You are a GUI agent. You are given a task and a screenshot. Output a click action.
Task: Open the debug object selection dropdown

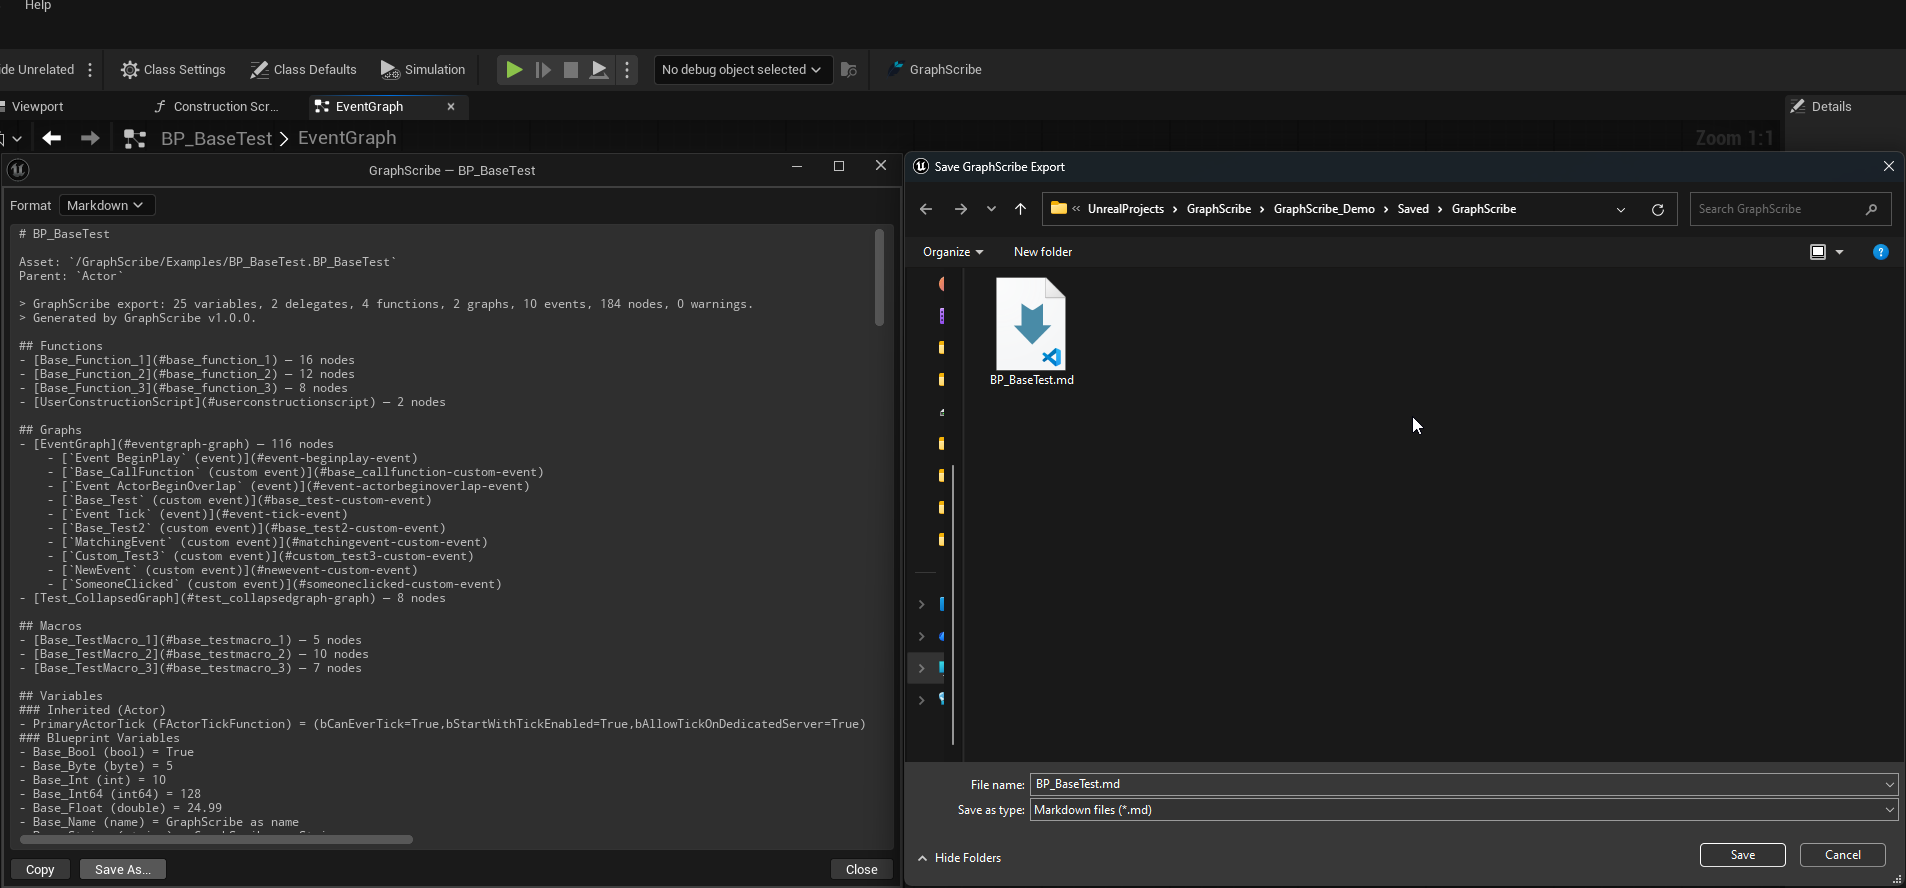click(742, 70)
